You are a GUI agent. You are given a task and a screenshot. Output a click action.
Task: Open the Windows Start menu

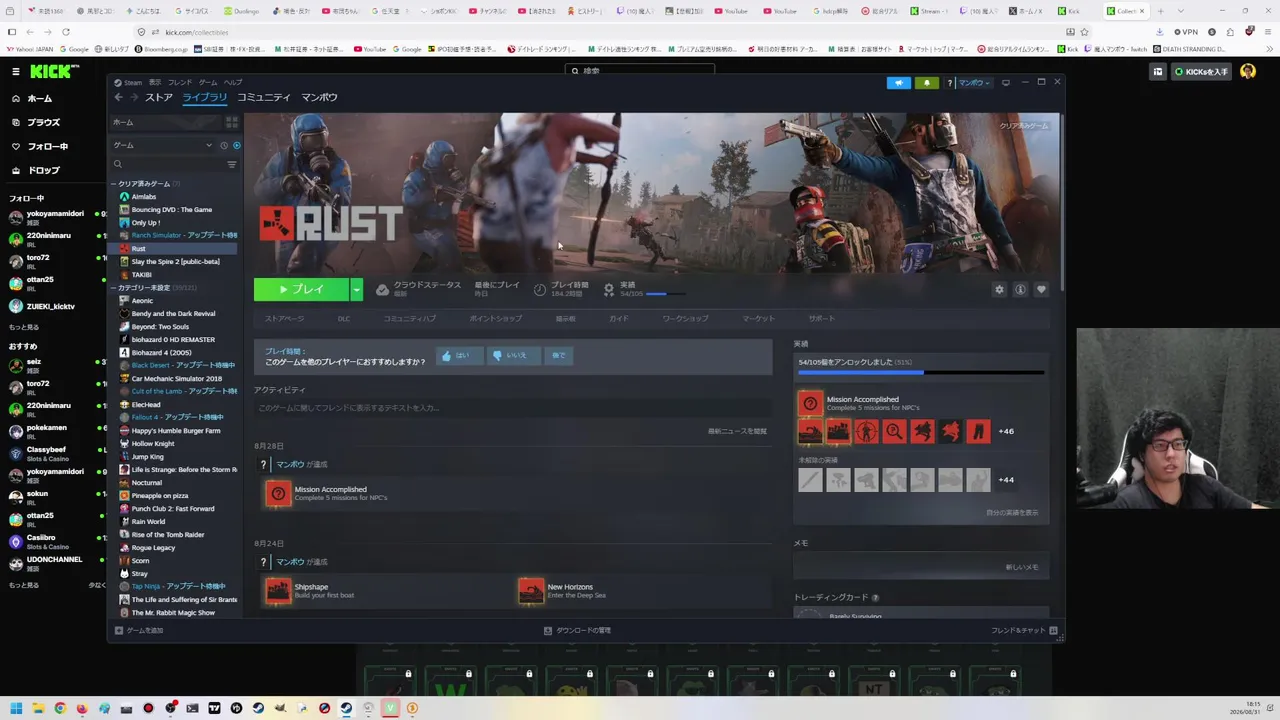coord(16,709)
